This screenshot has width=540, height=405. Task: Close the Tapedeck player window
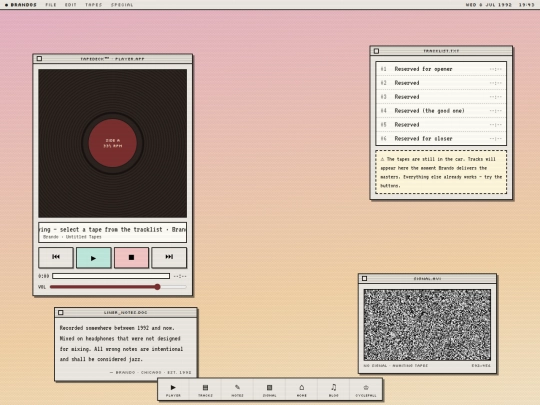click(x=39, y=59)
